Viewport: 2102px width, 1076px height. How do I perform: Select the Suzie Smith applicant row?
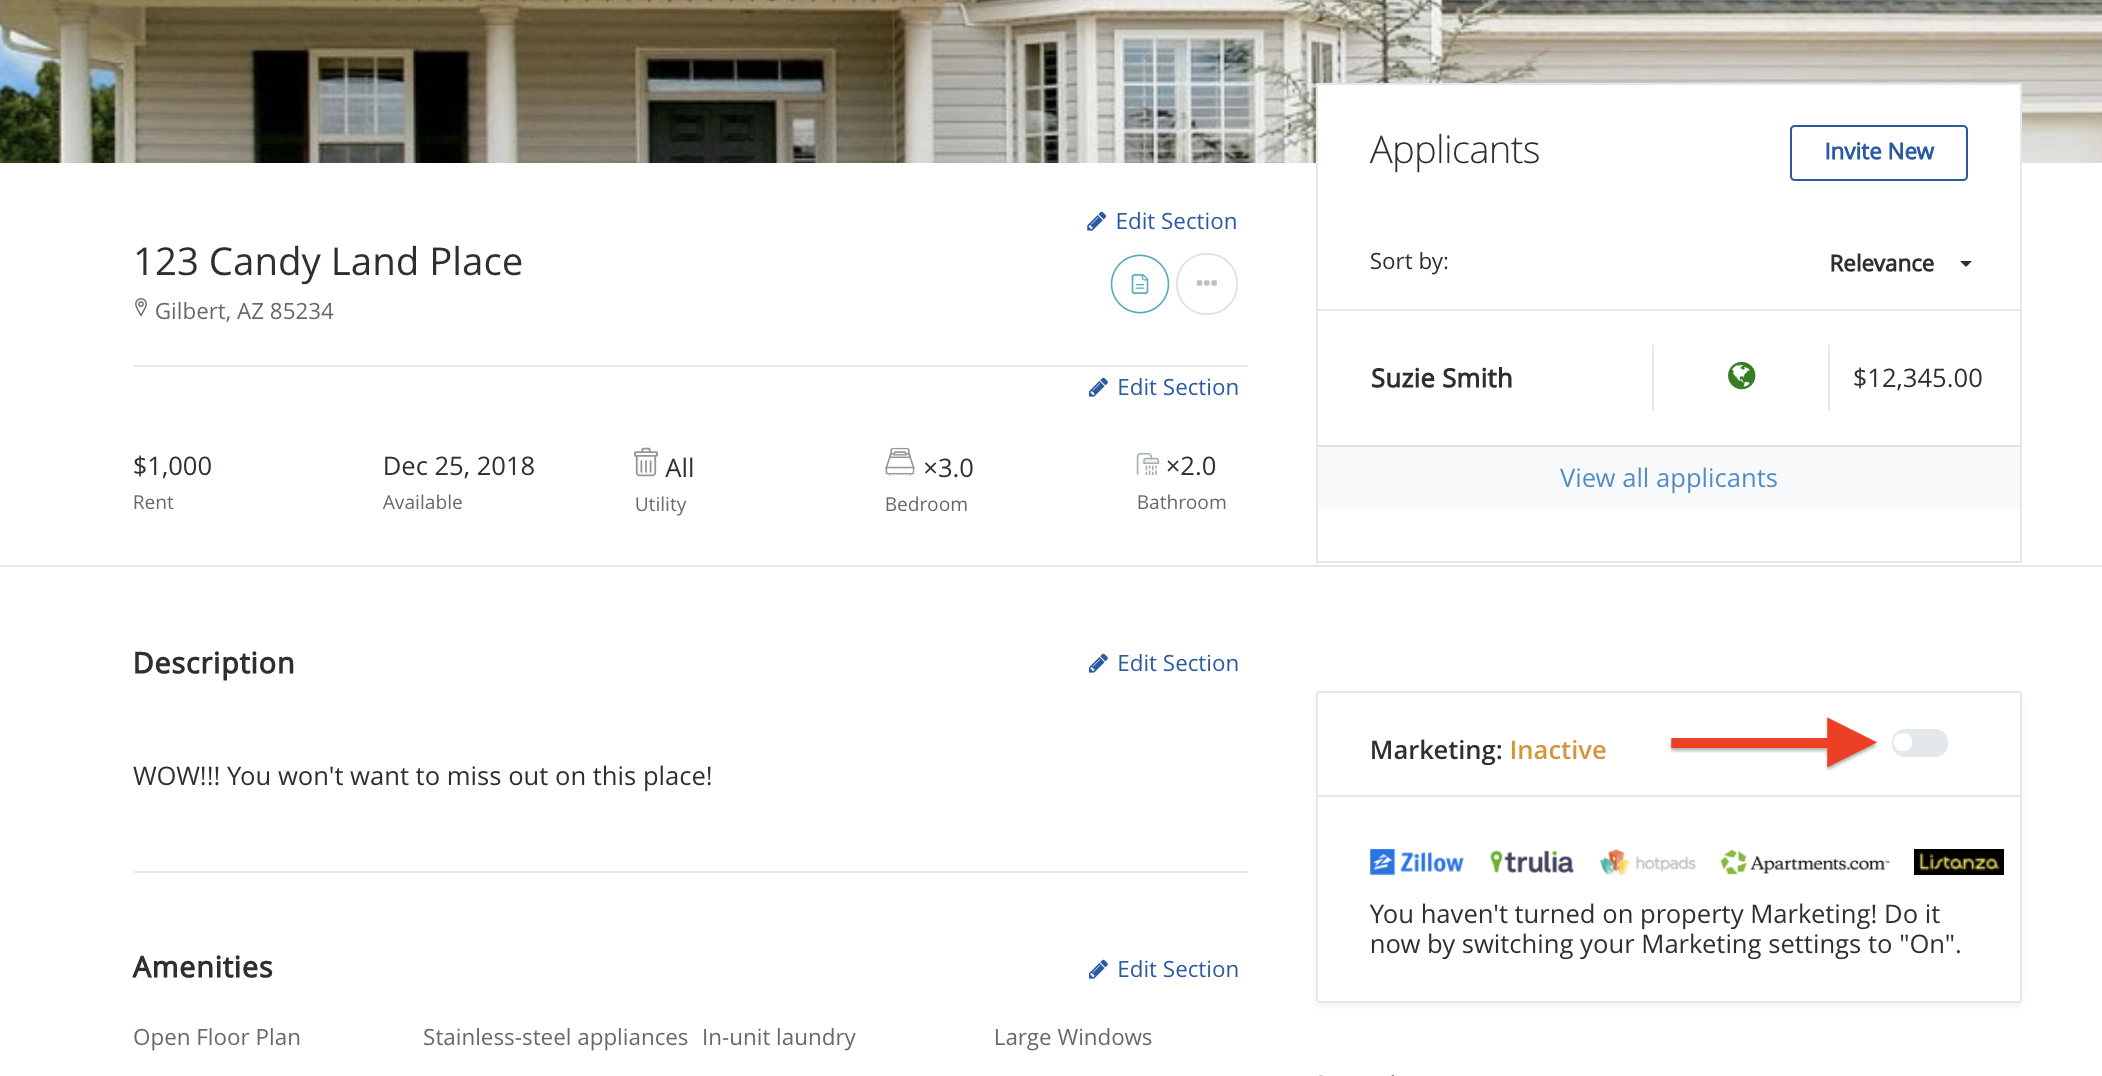pyautogui.click(x=1441, y=378)
